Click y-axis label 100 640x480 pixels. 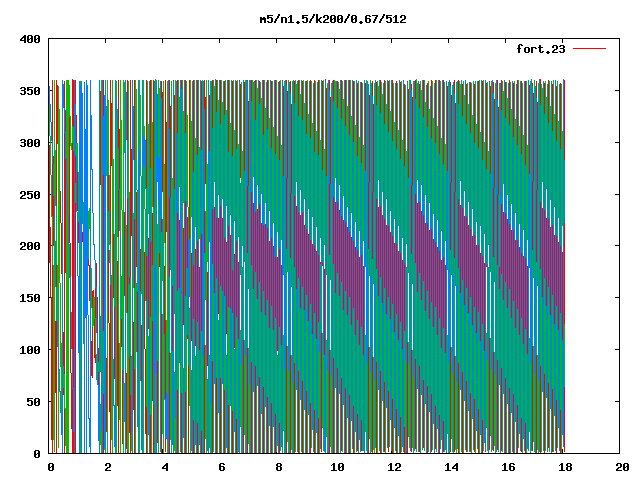(x=30, y=350)
